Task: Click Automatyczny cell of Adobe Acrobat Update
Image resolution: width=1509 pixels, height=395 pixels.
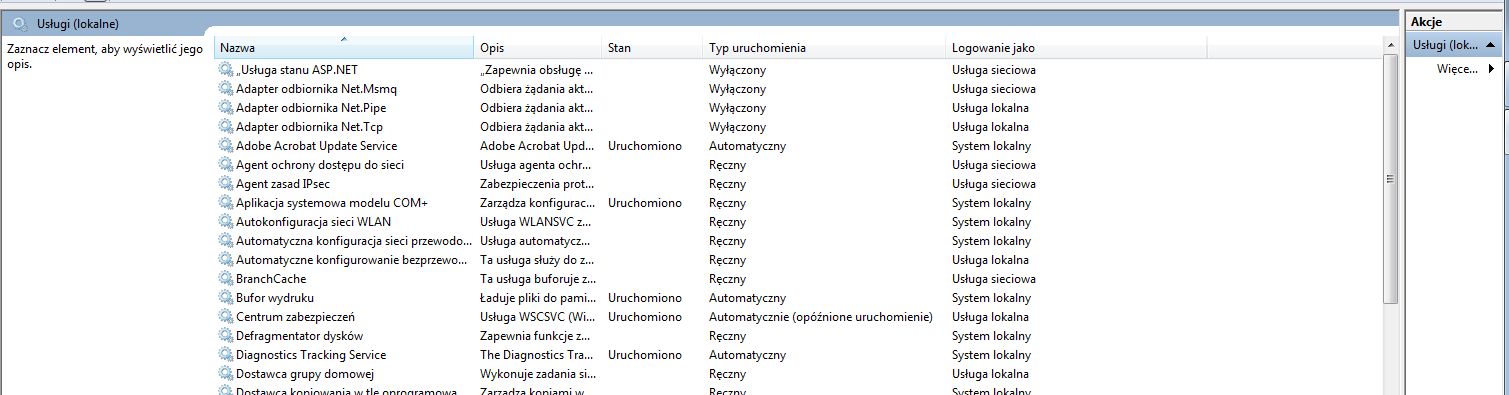Action: 747,146
